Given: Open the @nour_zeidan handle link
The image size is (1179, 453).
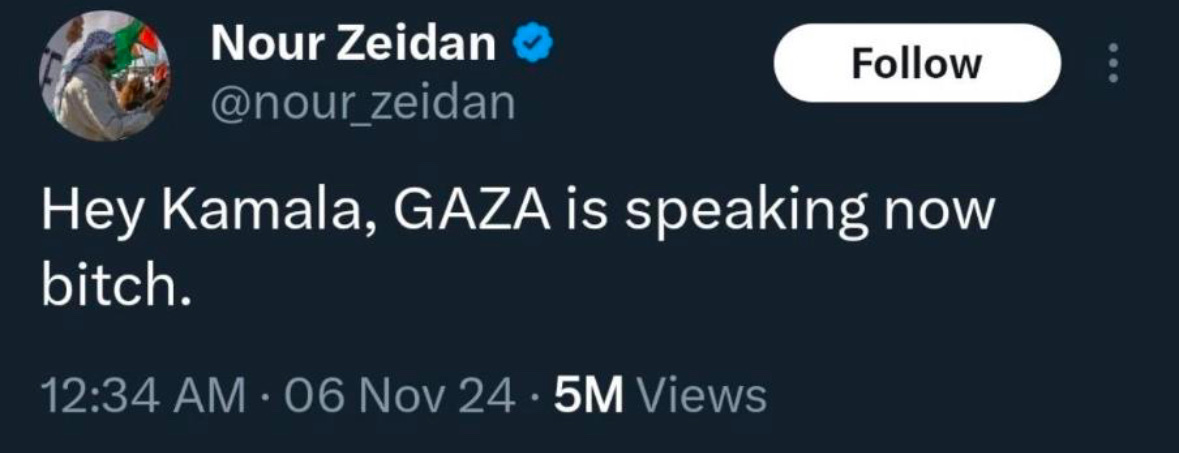Looking at the screenshot, I should [x=361, y=100].
